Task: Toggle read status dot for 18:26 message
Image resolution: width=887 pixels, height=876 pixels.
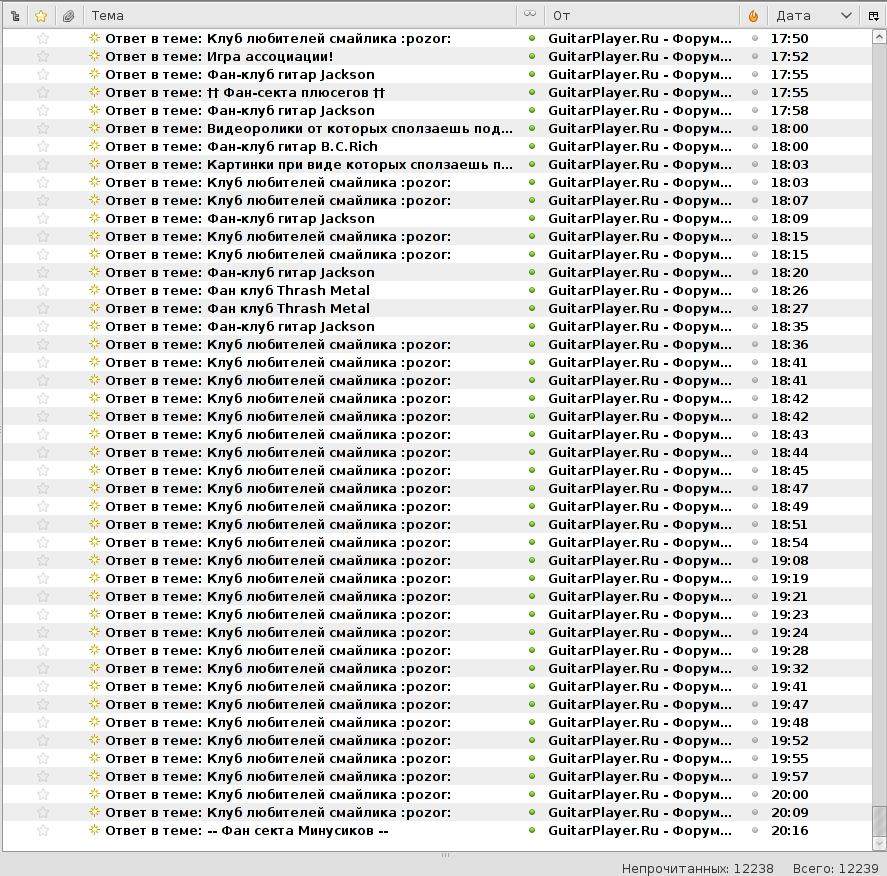Action: tap(532, 290)
